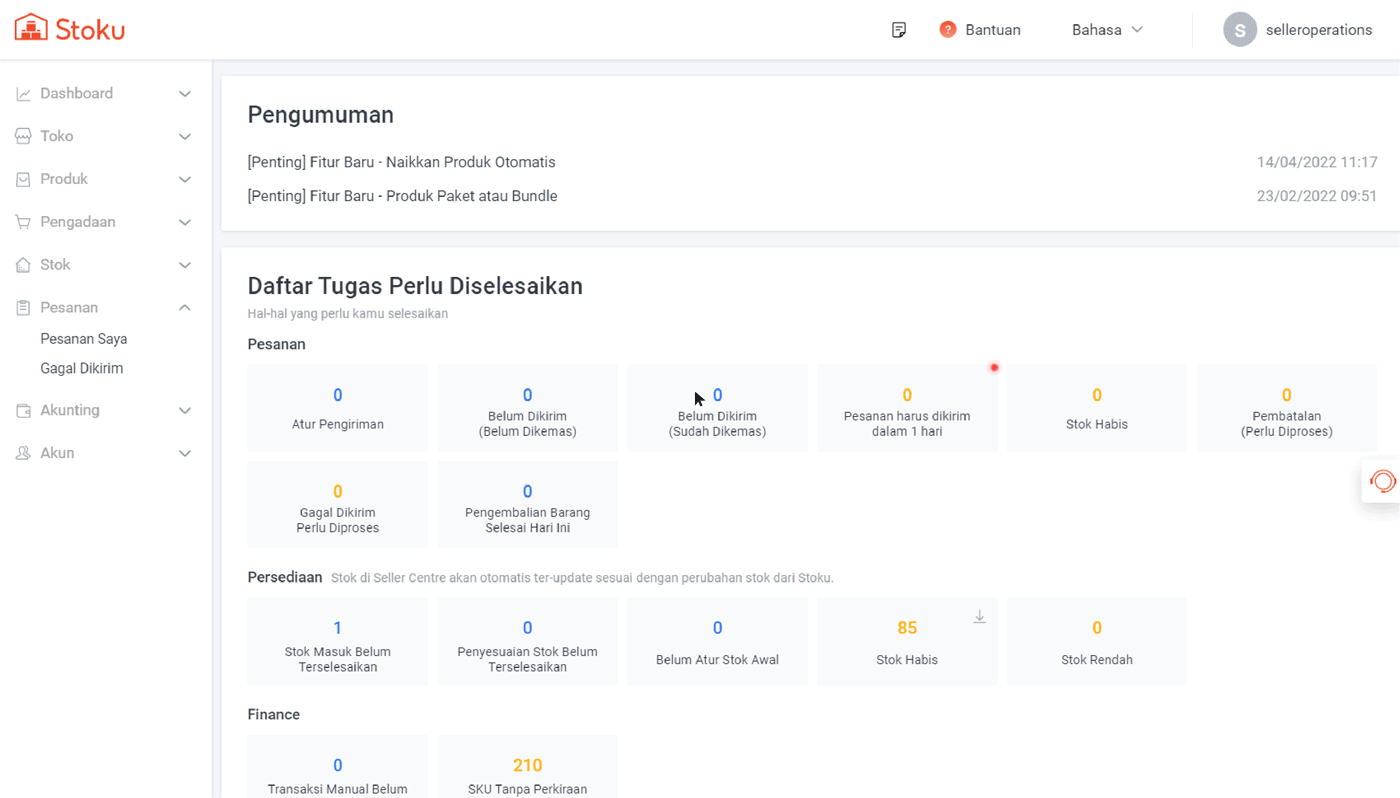Image resolution: width=1400 pixels, height=798 pixels.
Task: Select the Toko sidebar icon
Action: point(22,136)
